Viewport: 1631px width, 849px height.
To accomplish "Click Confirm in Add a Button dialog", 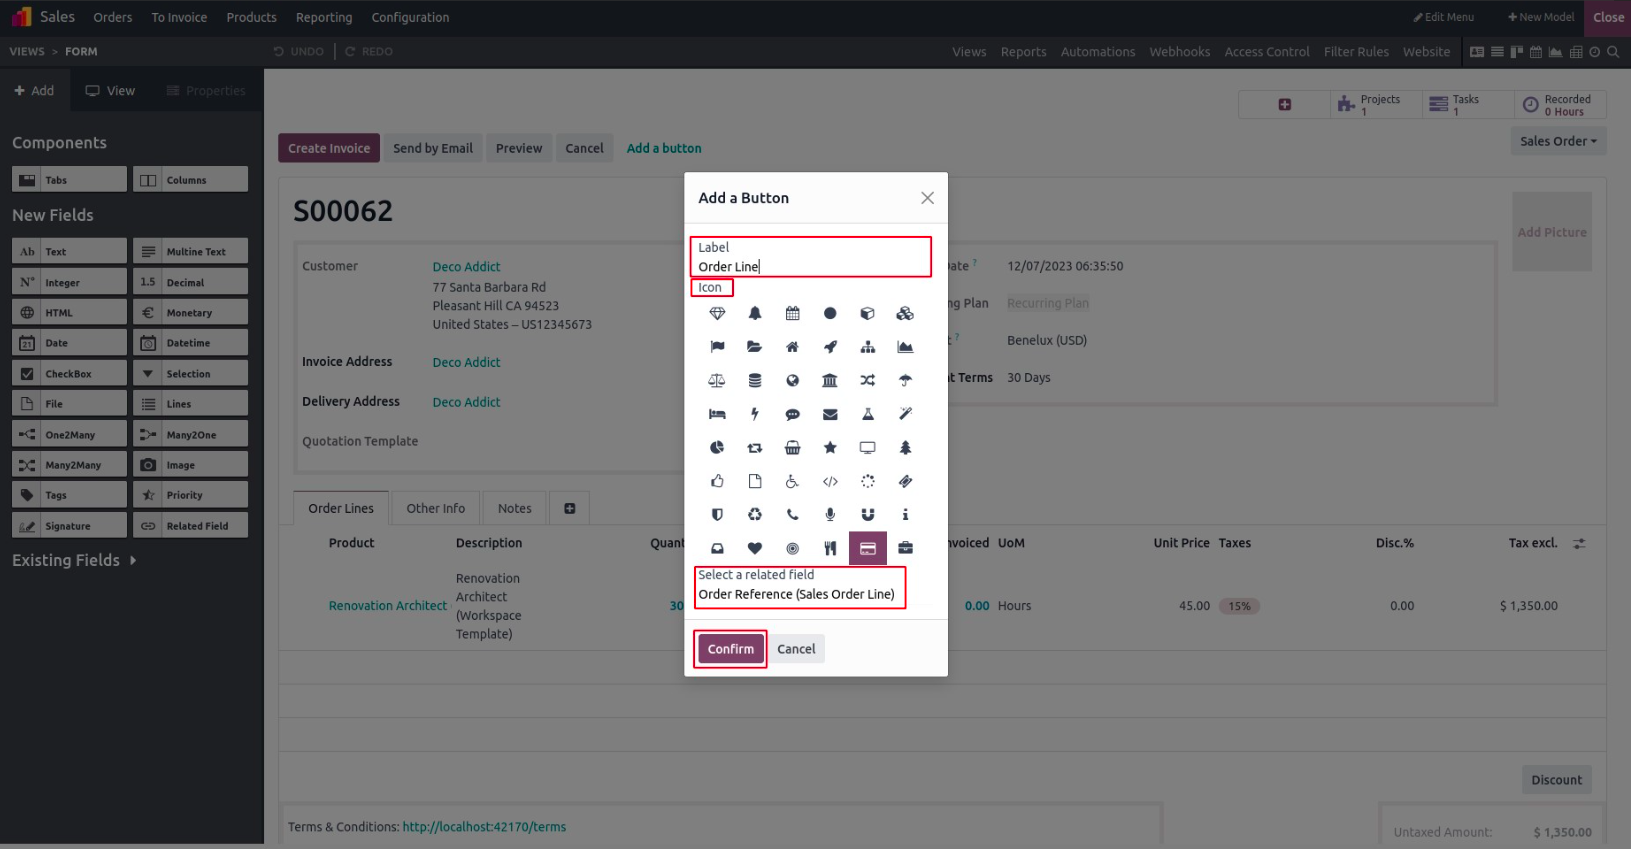I will [x=730, y=649].
